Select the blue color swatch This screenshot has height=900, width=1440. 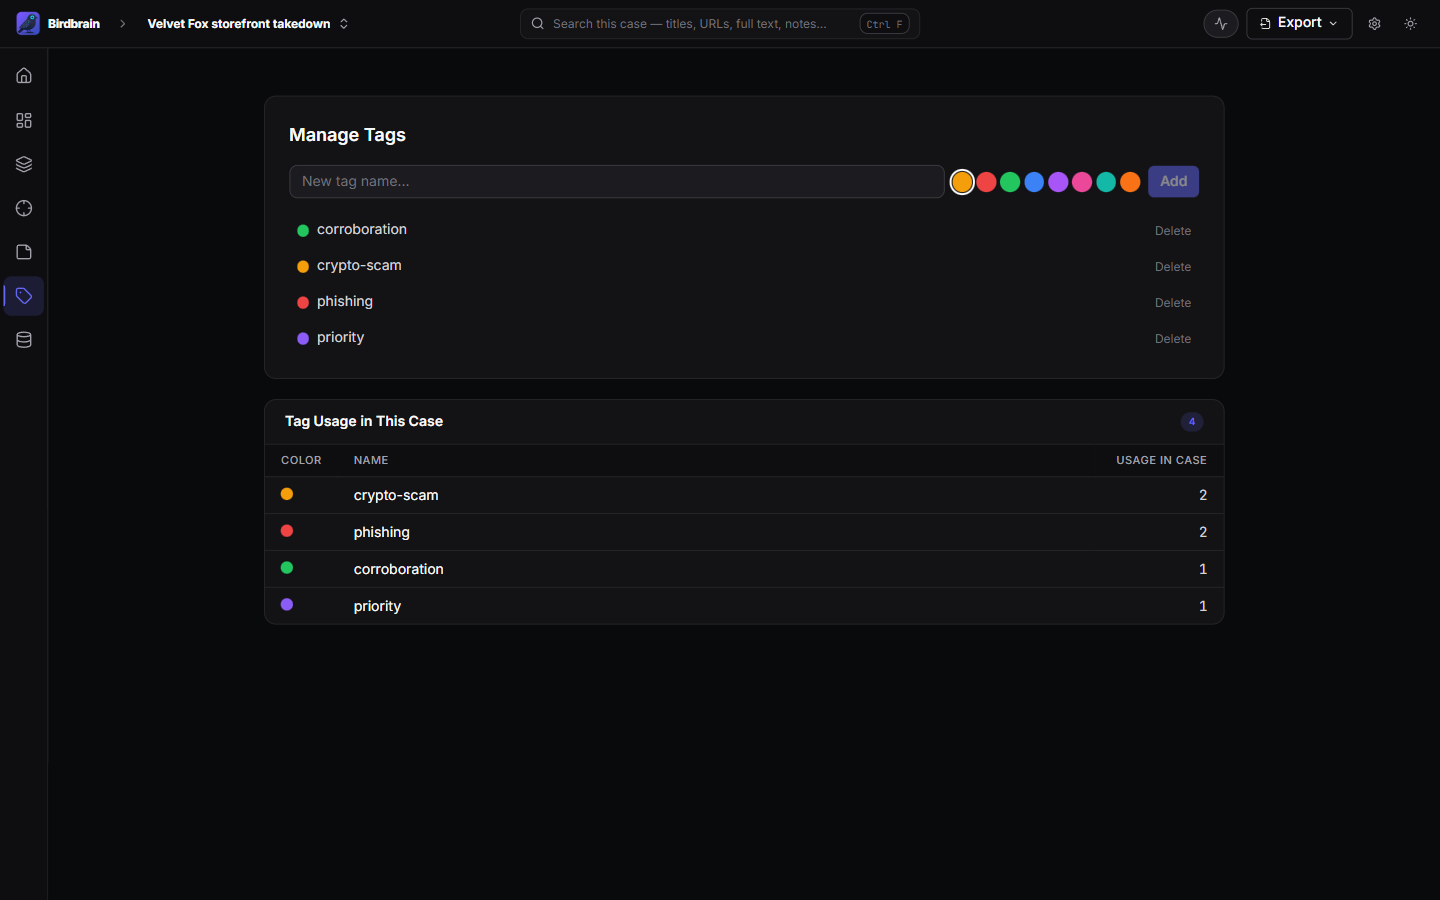[1034, 182]
